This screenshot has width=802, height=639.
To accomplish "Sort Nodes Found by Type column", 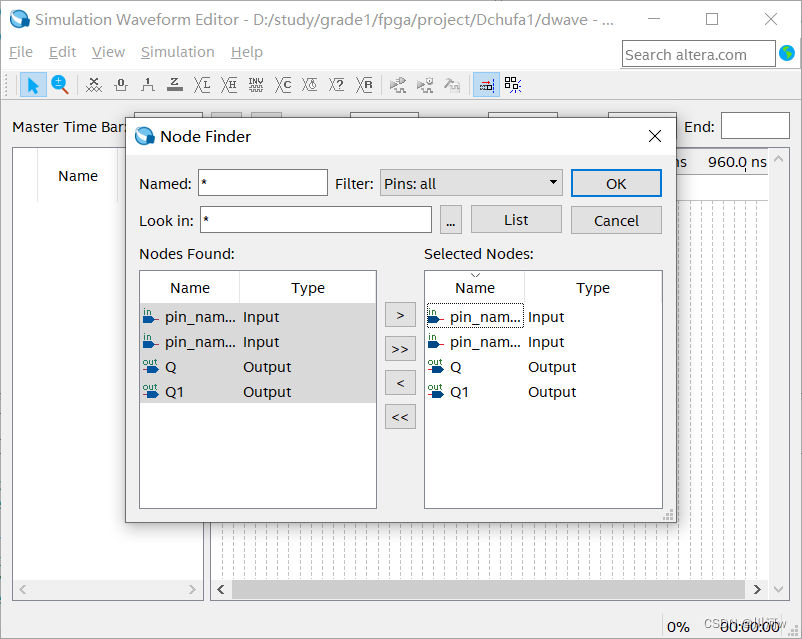I will pyautogui.click(x=308, y=288).
